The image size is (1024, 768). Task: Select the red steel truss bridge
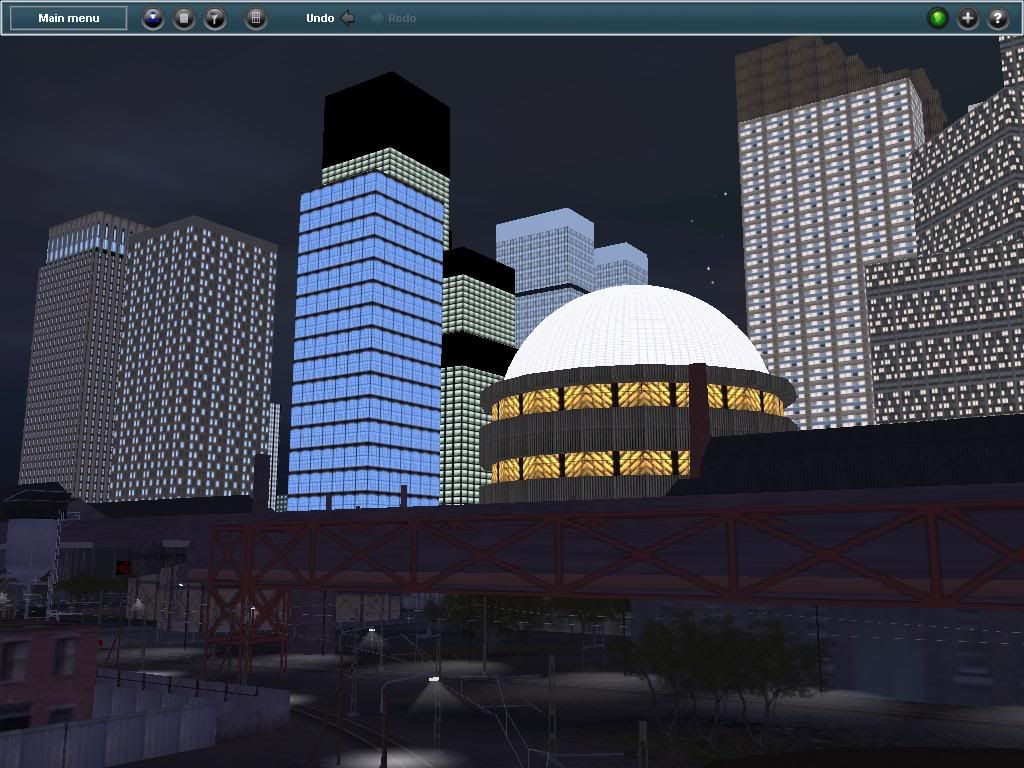click(600, 552)
